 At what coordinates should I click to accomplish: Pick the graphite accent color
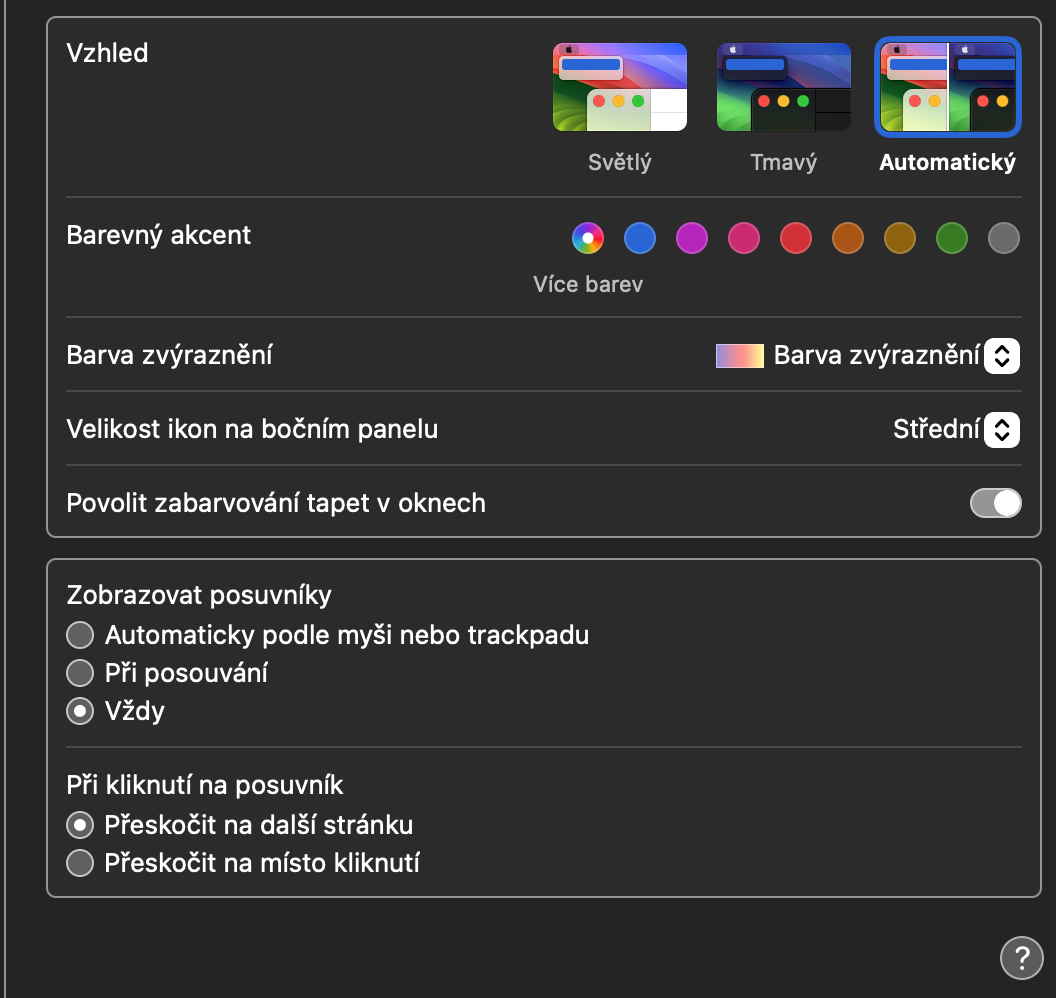[x=1004, y=238]
